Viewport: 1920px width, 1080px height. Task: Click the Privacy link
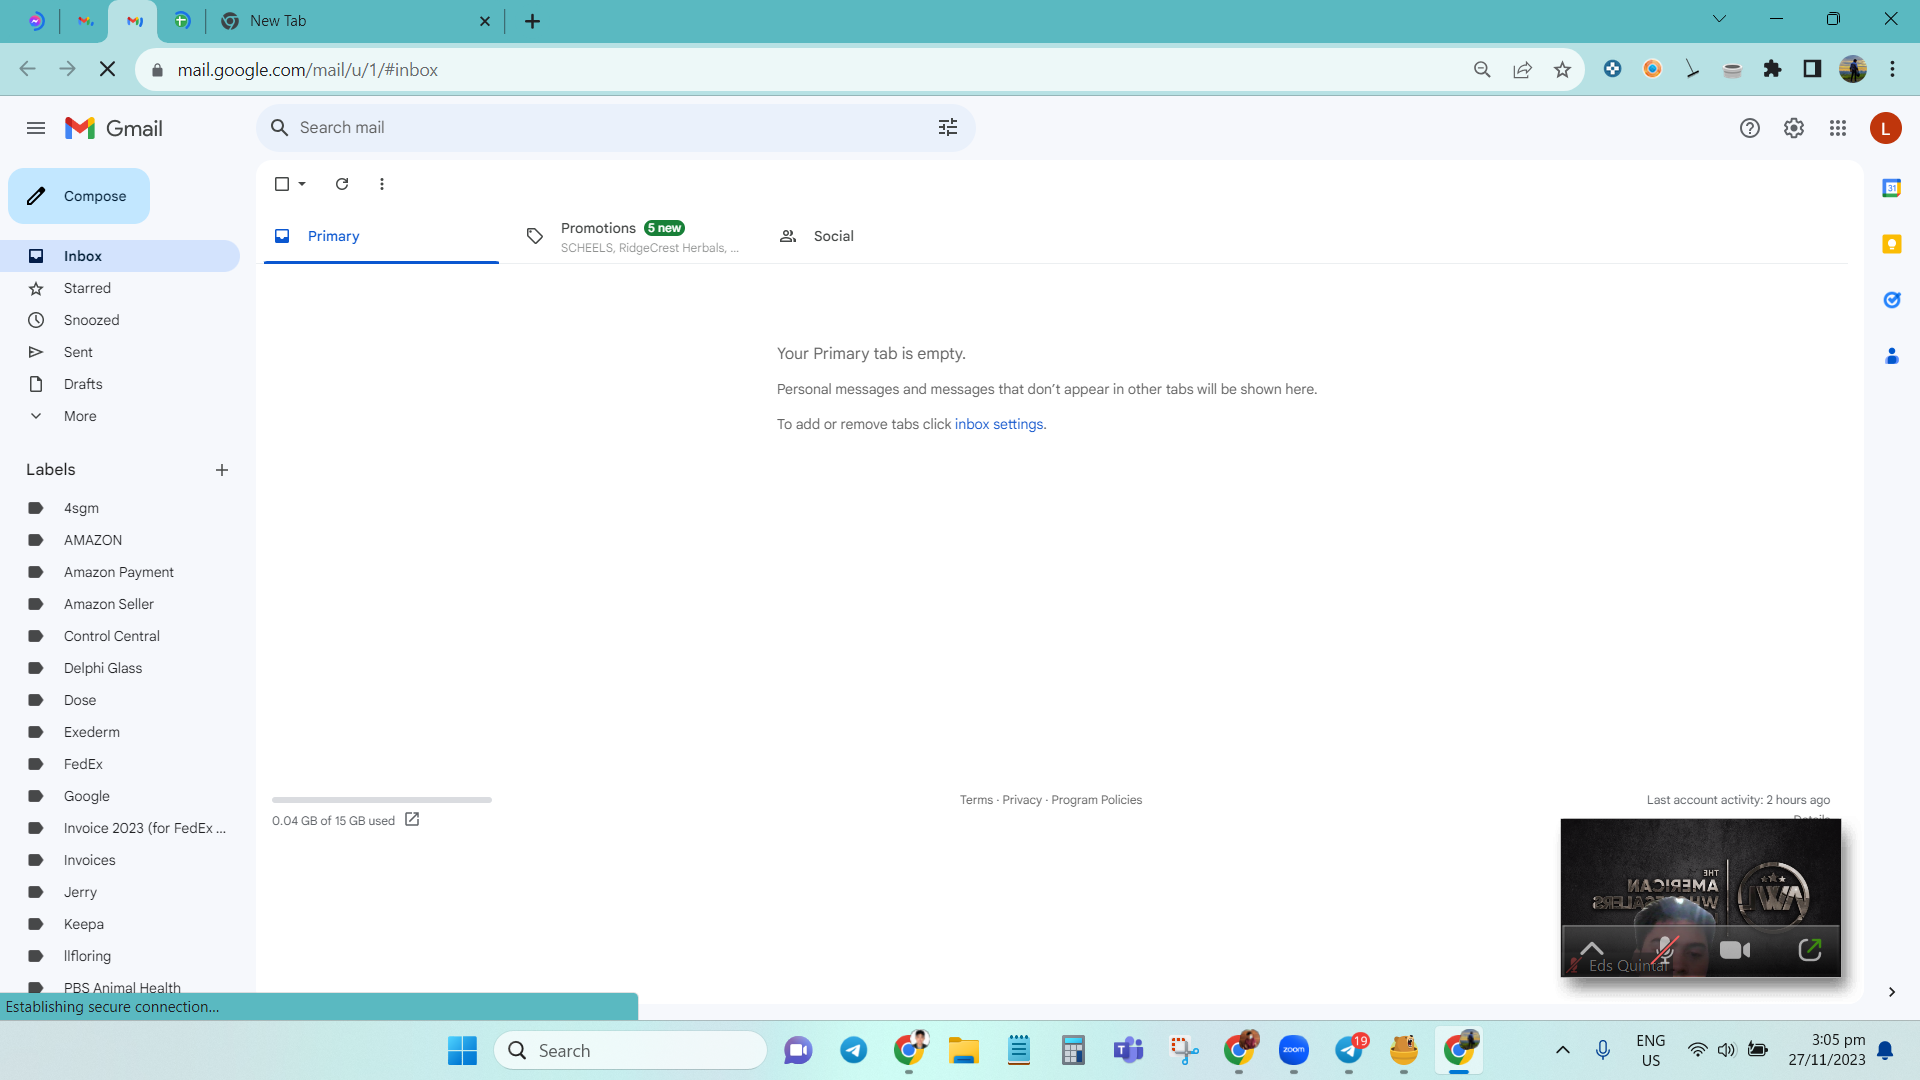[1022, 800]
